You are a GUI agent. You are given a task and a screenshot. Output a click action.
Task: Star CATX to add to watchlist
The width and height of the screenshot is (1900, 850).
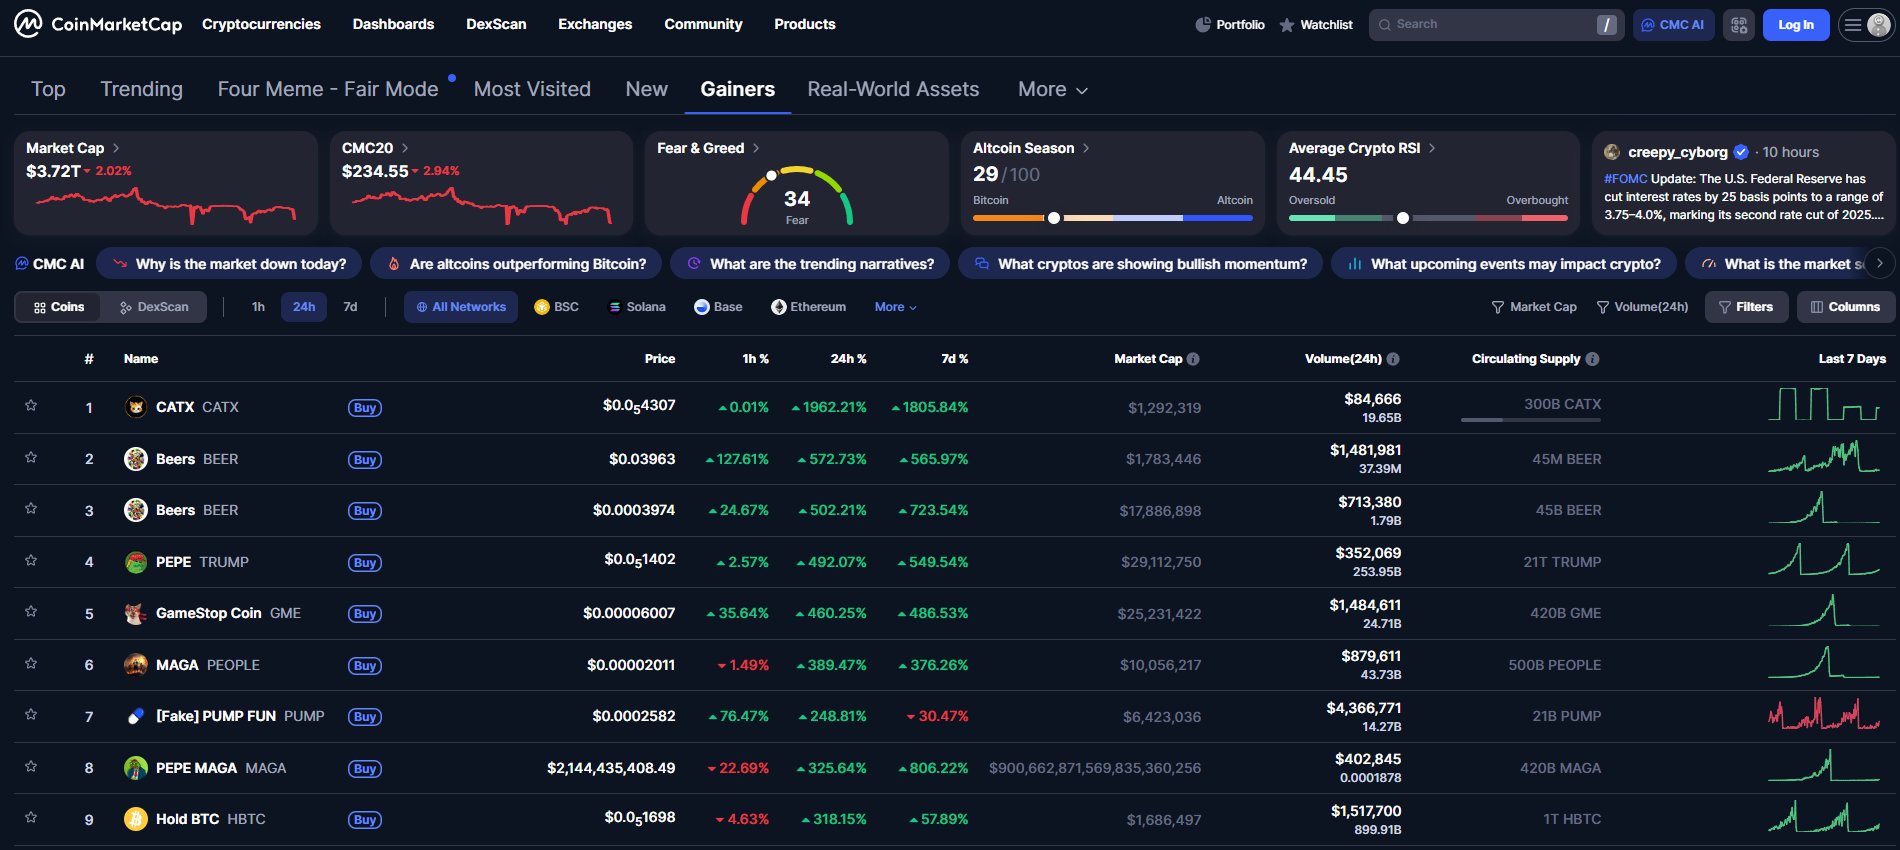click(31, 406)
